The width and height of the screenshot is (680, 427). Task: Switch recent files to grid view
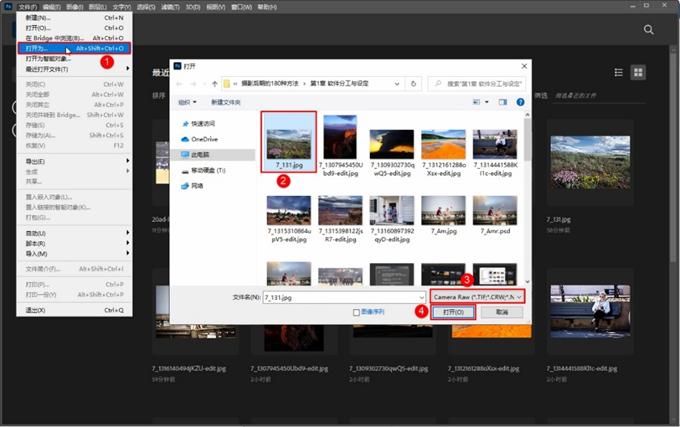(638, 73)
